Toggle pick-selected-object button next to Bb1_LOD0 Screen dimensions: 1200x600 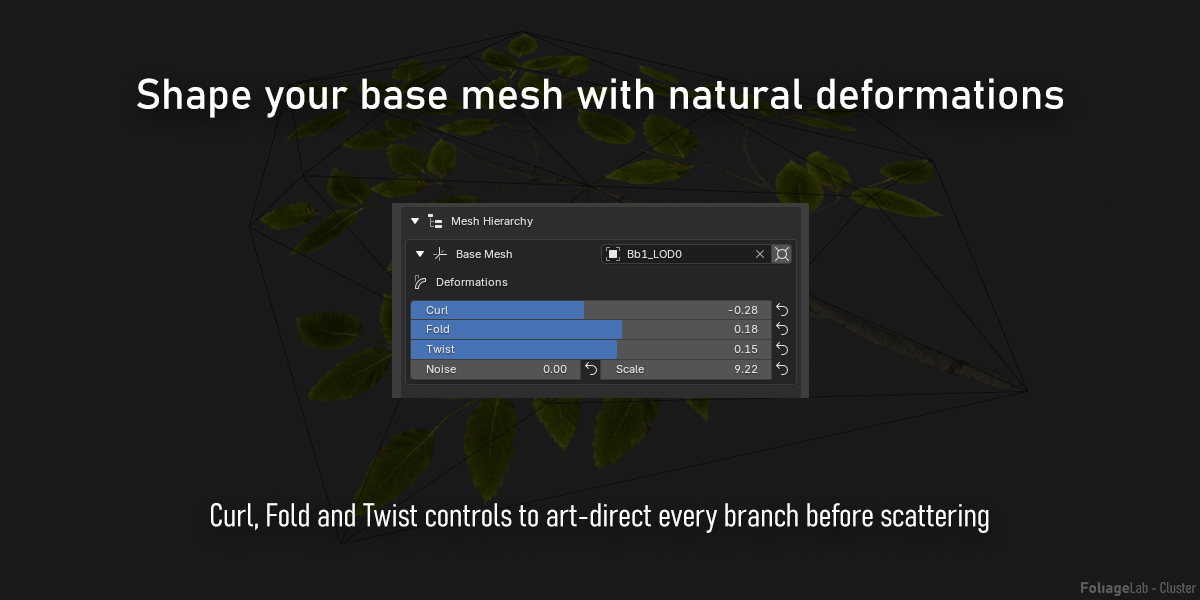pos(782,254)
